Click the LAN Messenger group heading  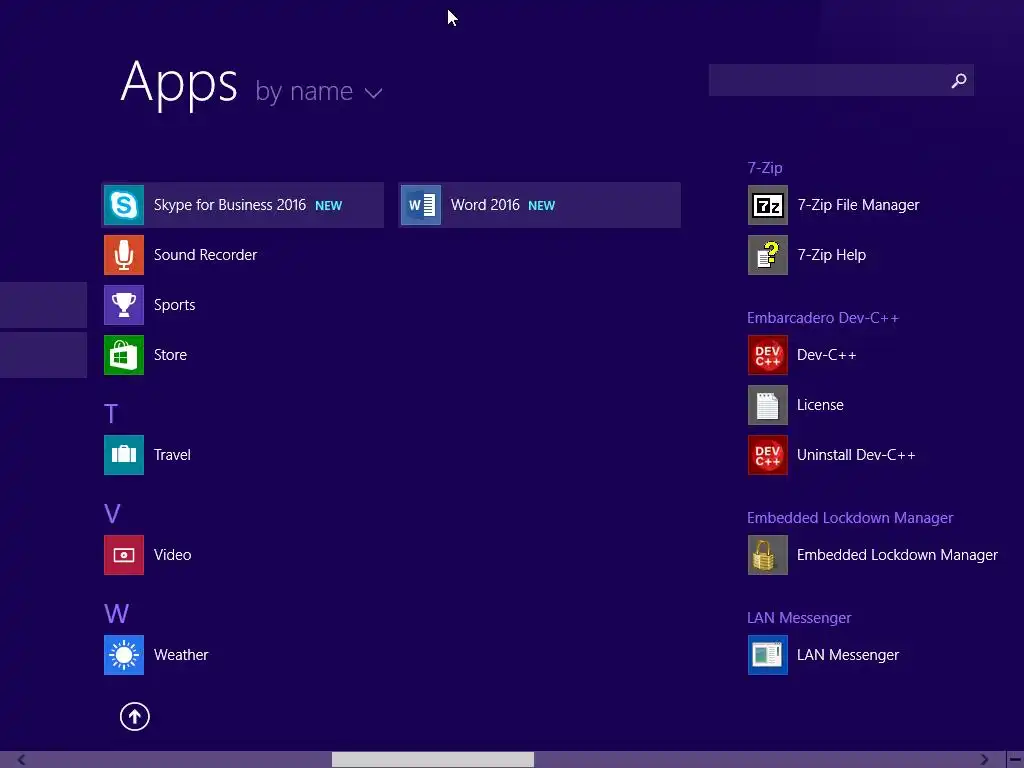[799, 618]
